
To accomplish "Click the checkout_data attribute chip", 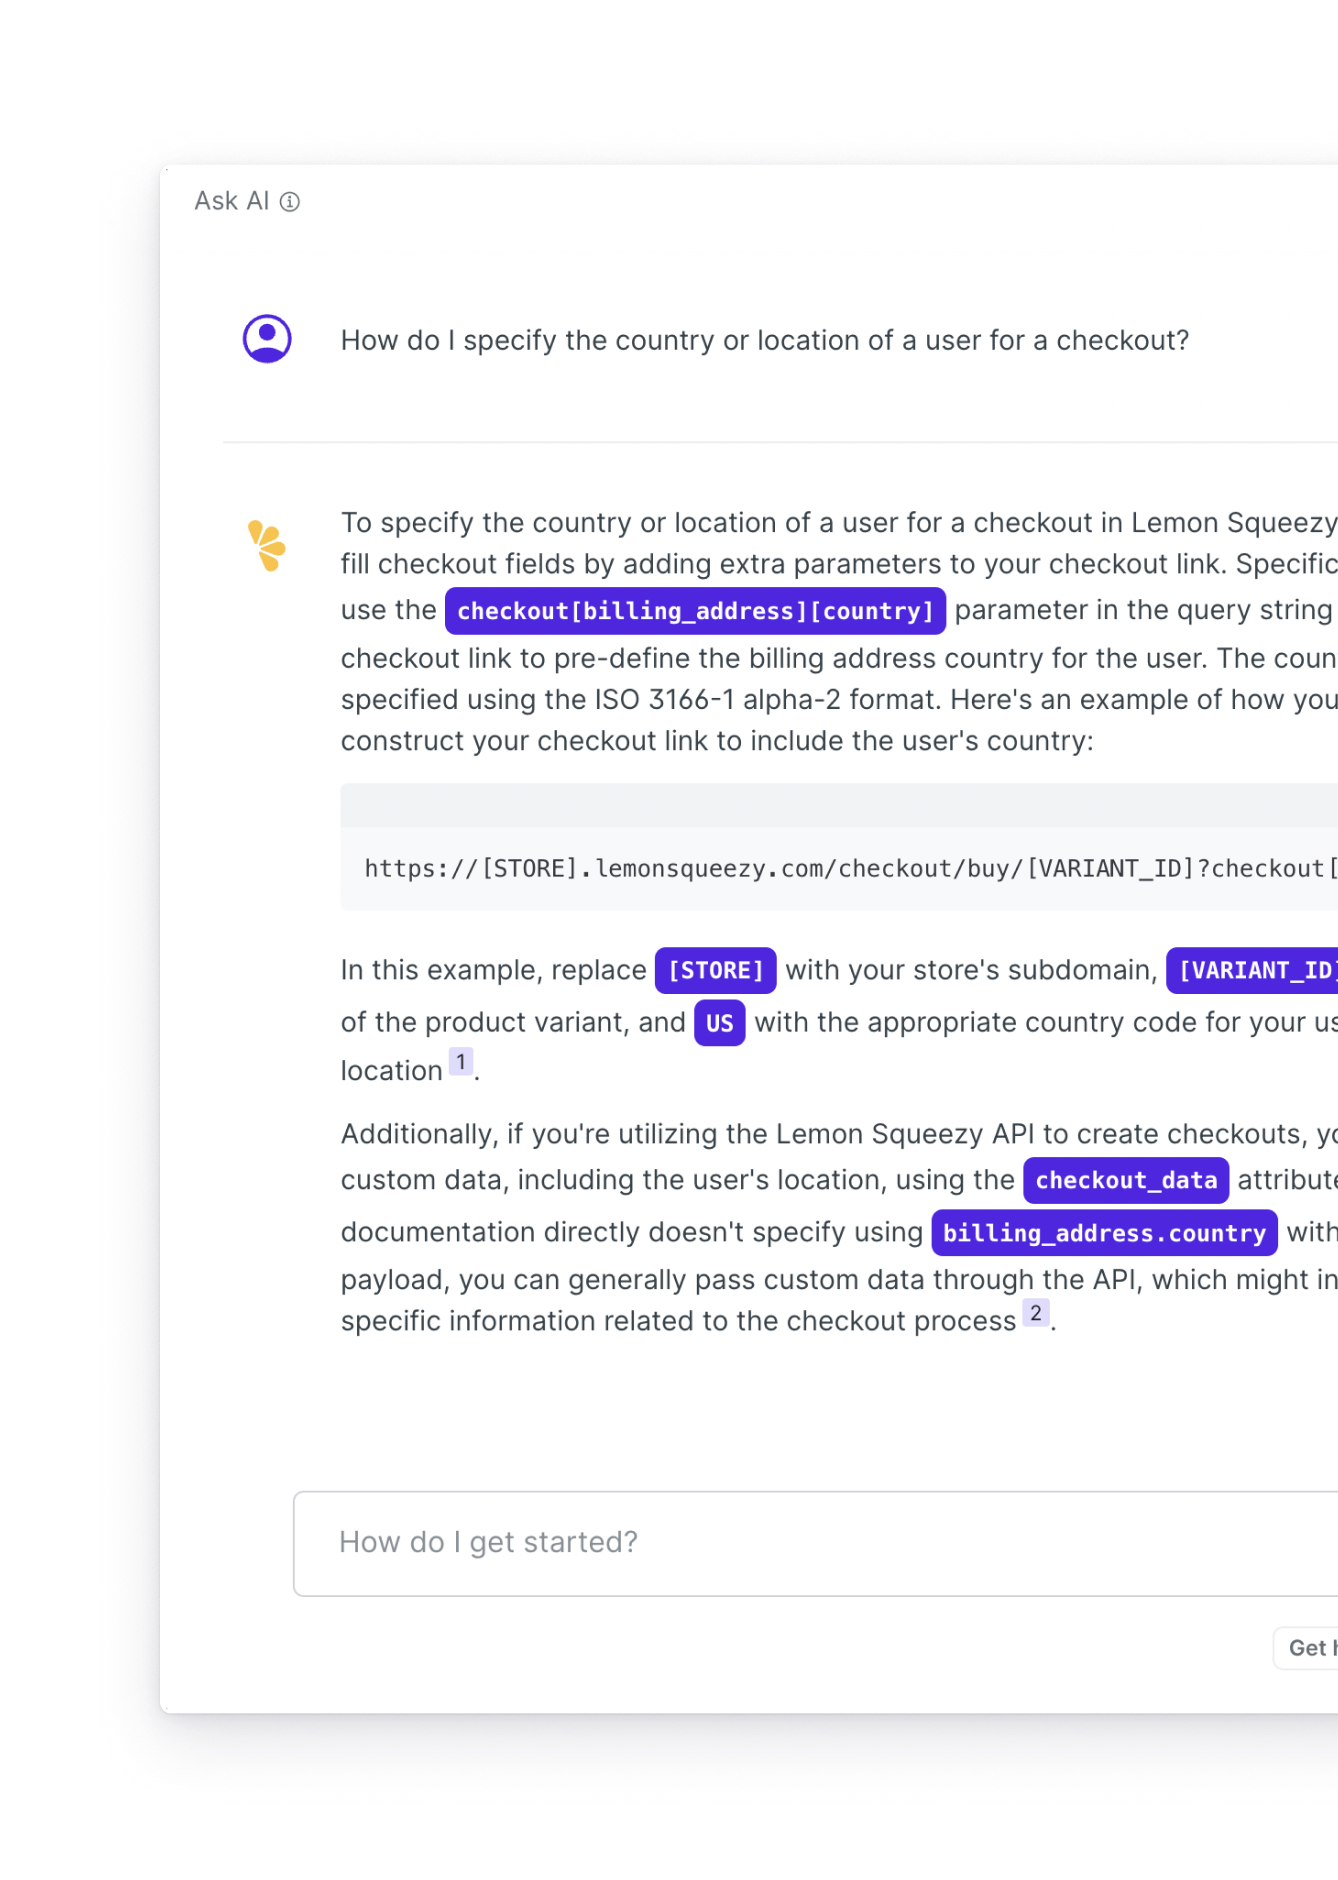I will tap(1126, 1180).
